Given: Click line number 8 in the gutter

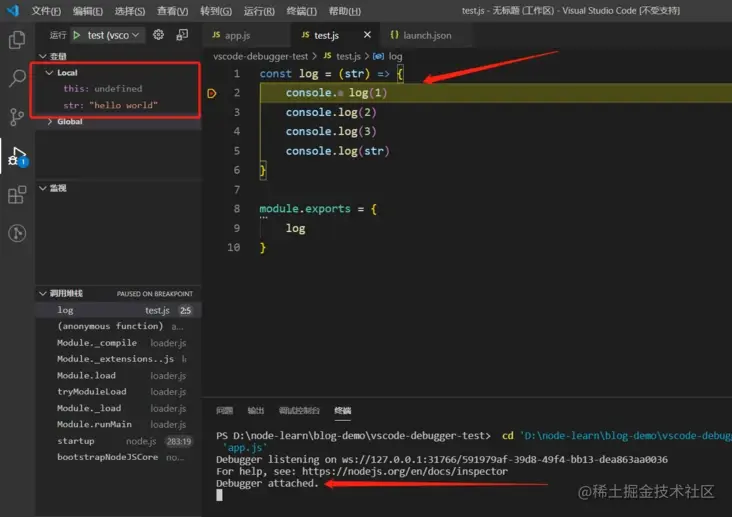Looking at the screenshot, I should (237, 209).
